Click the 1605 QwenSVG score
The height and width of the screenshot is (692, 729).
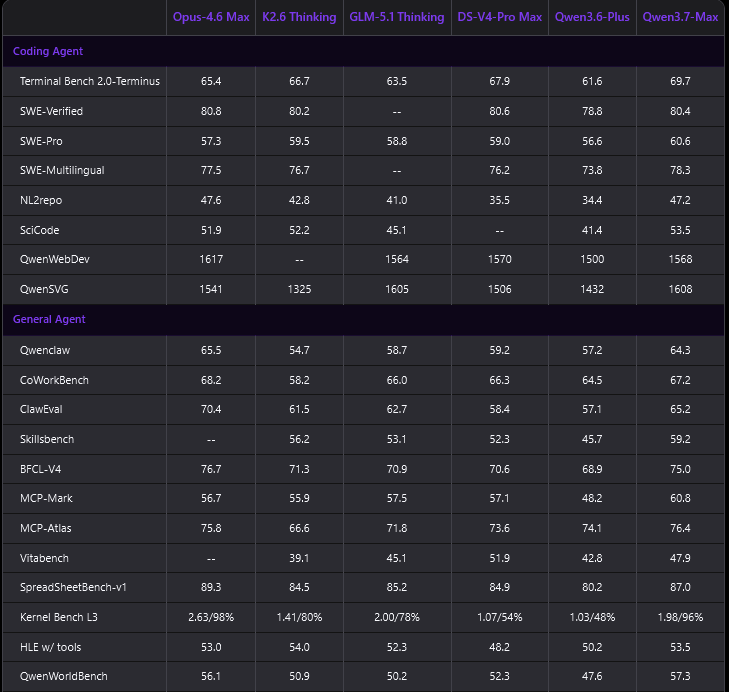point(397,289)
